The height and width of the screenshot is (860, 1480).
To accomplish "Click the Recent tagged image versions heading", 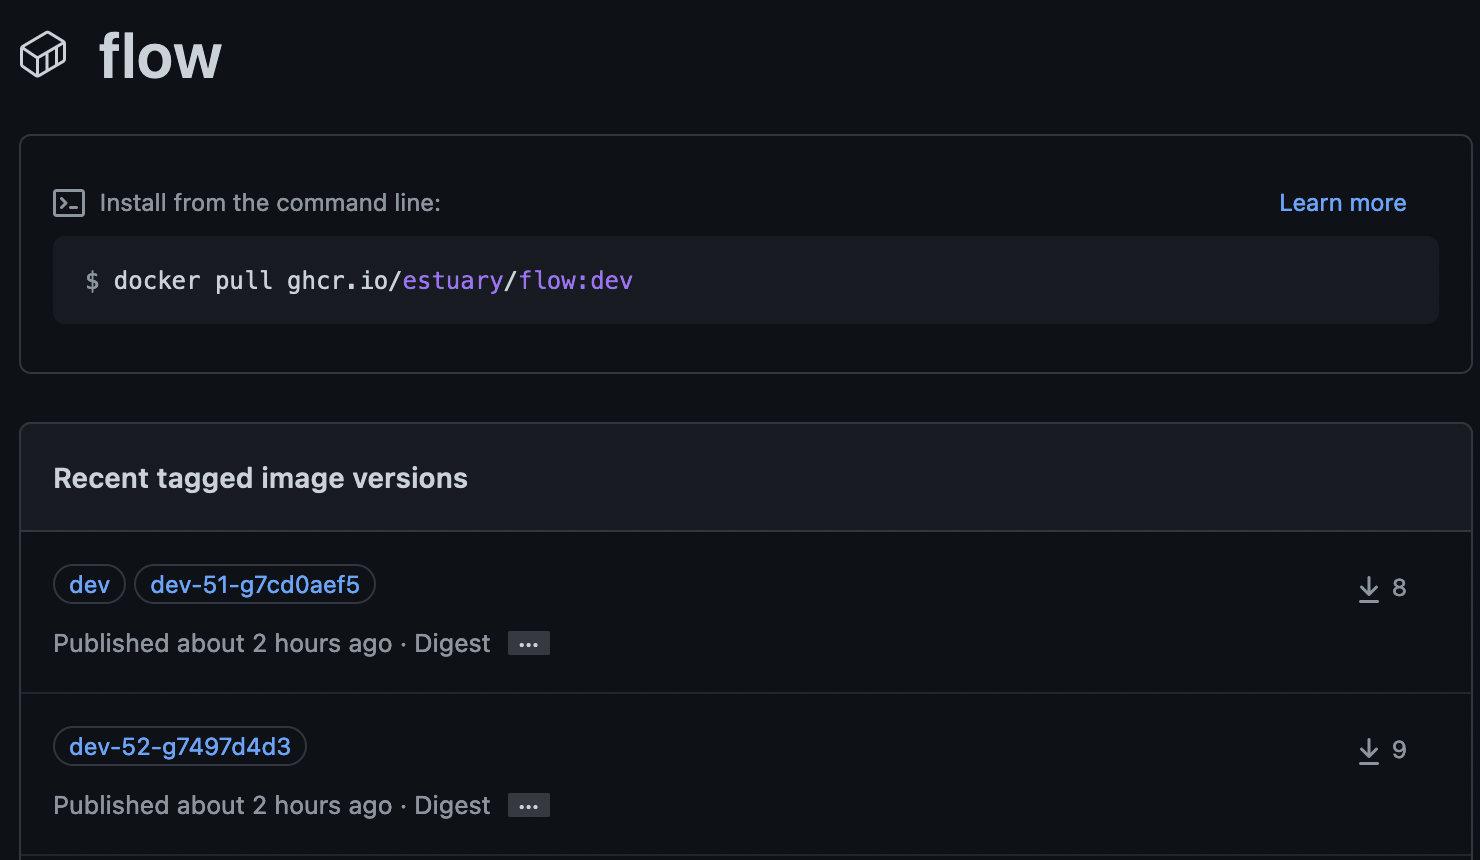I will pyautogui.click(x=260, y=478).
